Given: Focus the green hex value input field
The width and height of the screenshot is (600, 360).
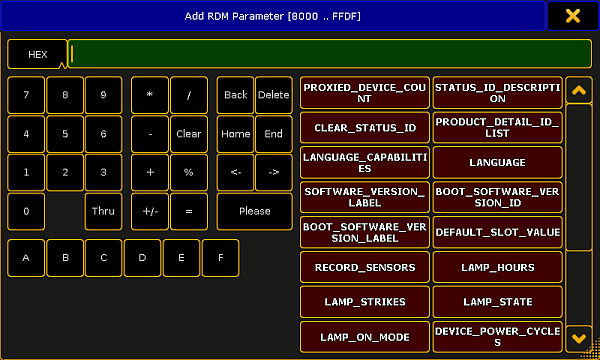Looking at the screenshot, I should (x=330, y=54).
